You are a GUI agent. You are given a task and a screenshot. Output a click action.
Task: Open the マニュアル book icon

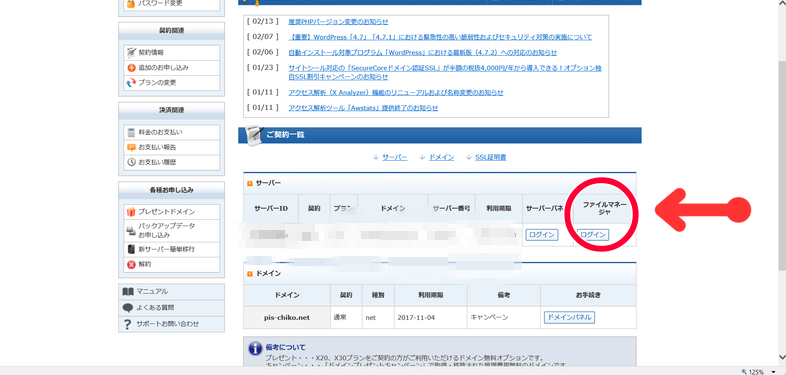tap(128, 291)
